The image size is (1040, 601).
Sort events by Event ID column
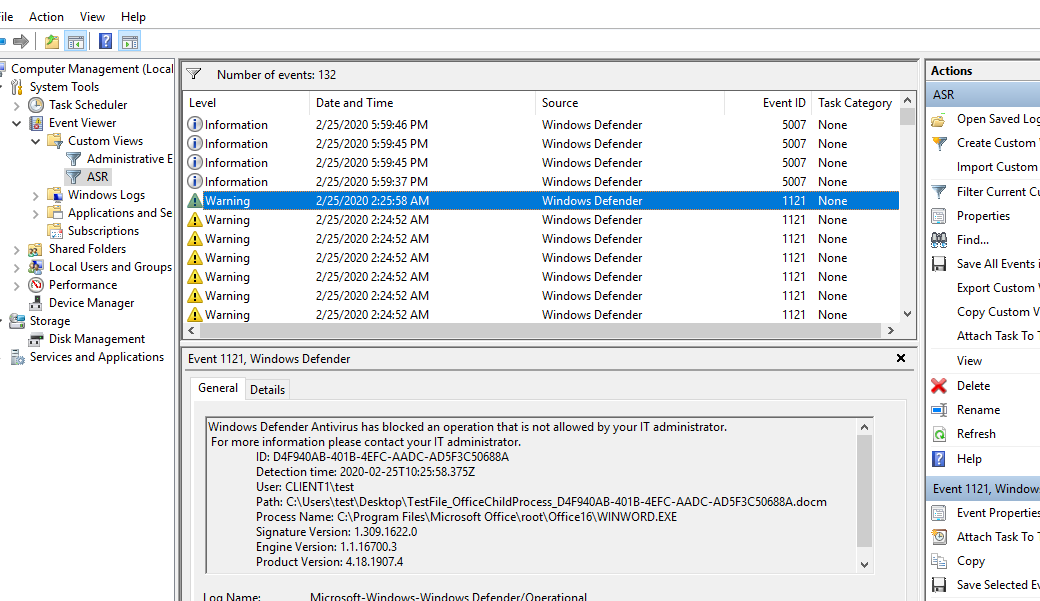[767, 103]
